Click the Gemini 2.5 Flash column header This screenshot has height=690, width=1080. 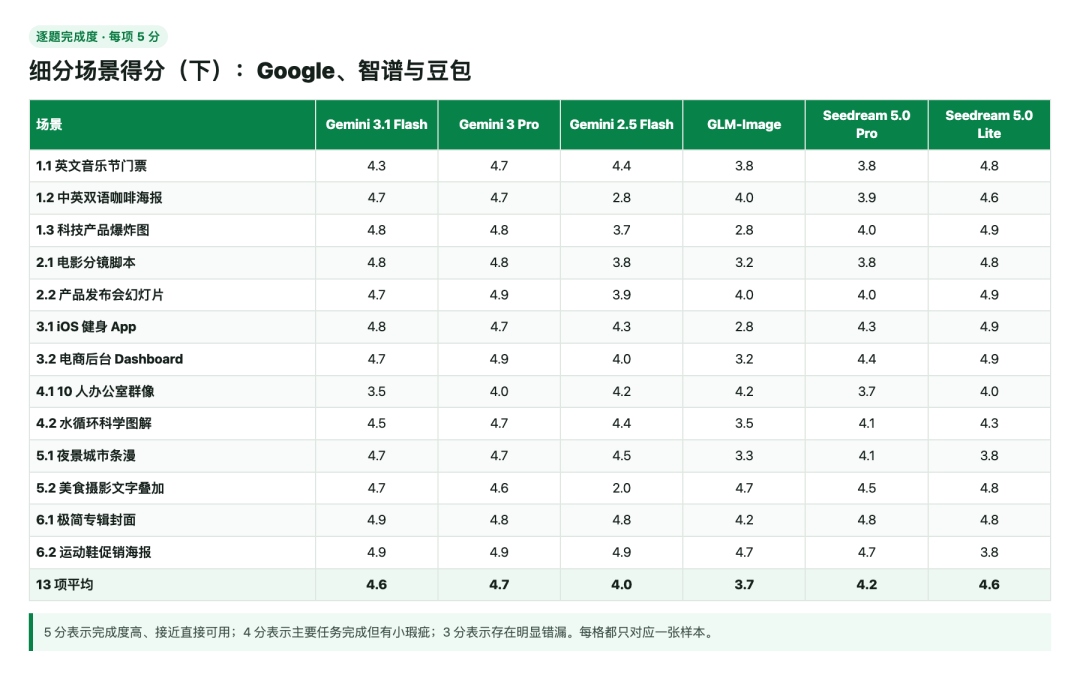point(621,125)
